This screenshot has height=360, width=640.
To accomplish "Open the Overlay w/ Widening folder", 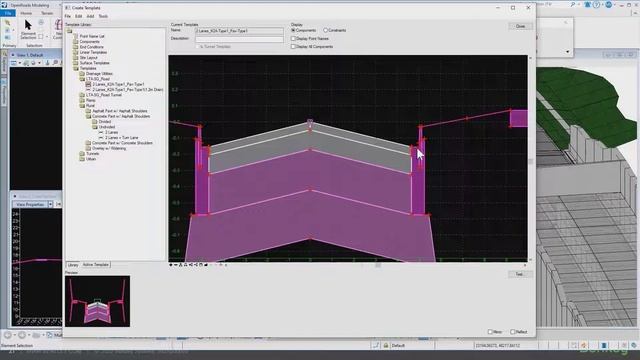I will coord(109,148).
